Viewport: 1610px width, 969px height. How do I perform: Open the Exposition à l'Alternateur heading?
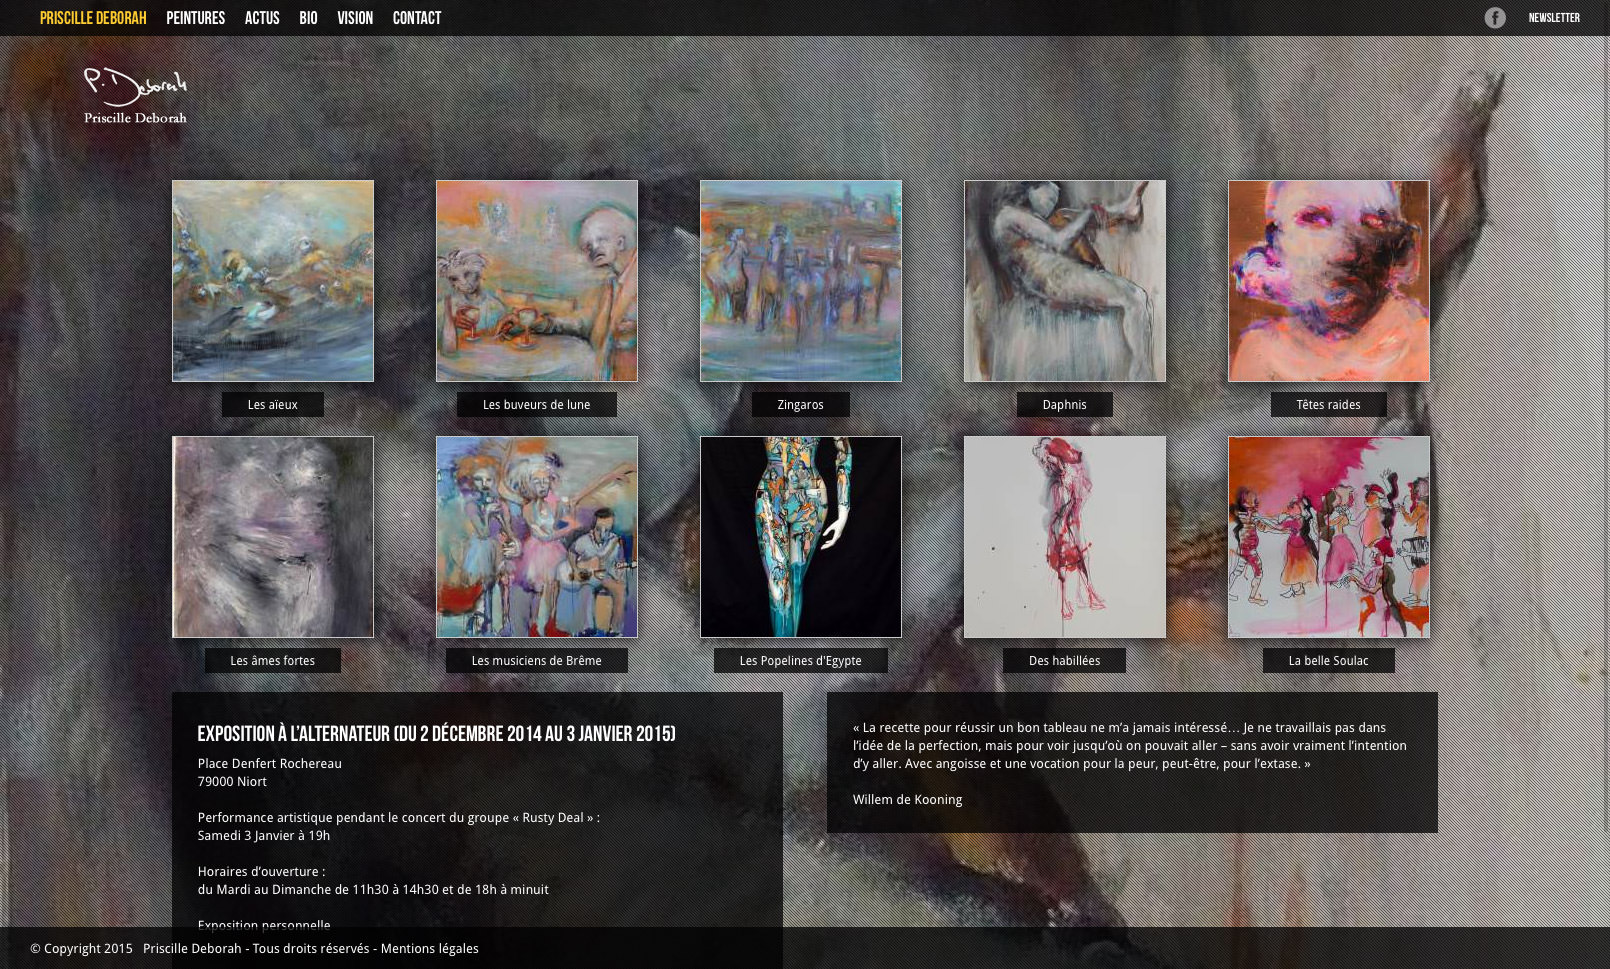click(436, 734)
